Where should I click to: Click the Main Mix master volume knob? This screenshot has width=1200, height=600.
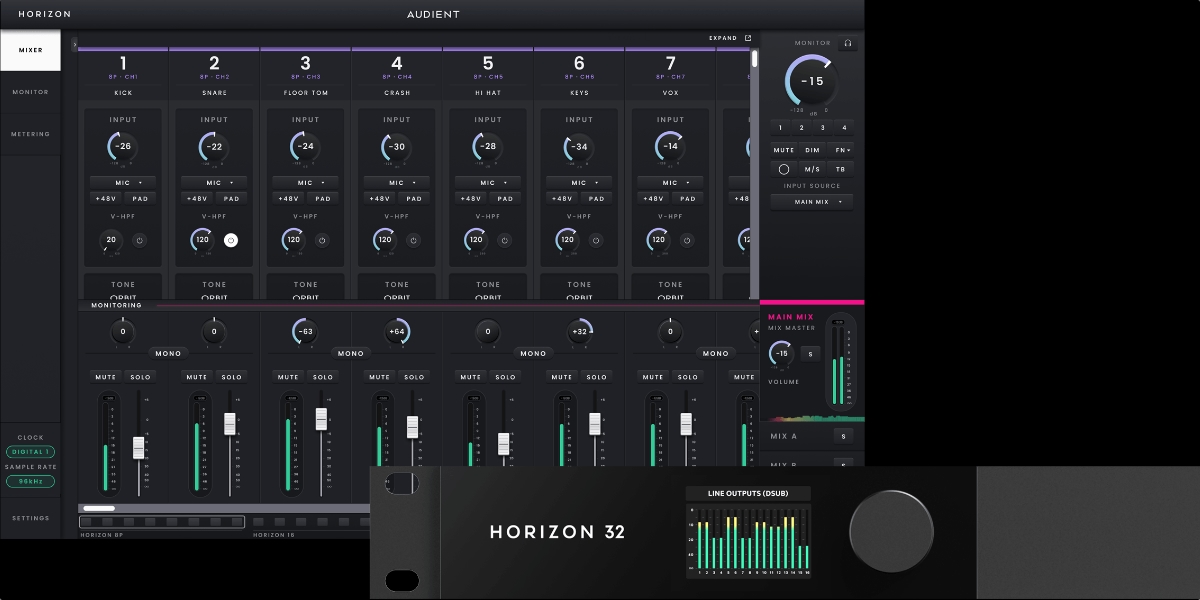pos(782,353)
